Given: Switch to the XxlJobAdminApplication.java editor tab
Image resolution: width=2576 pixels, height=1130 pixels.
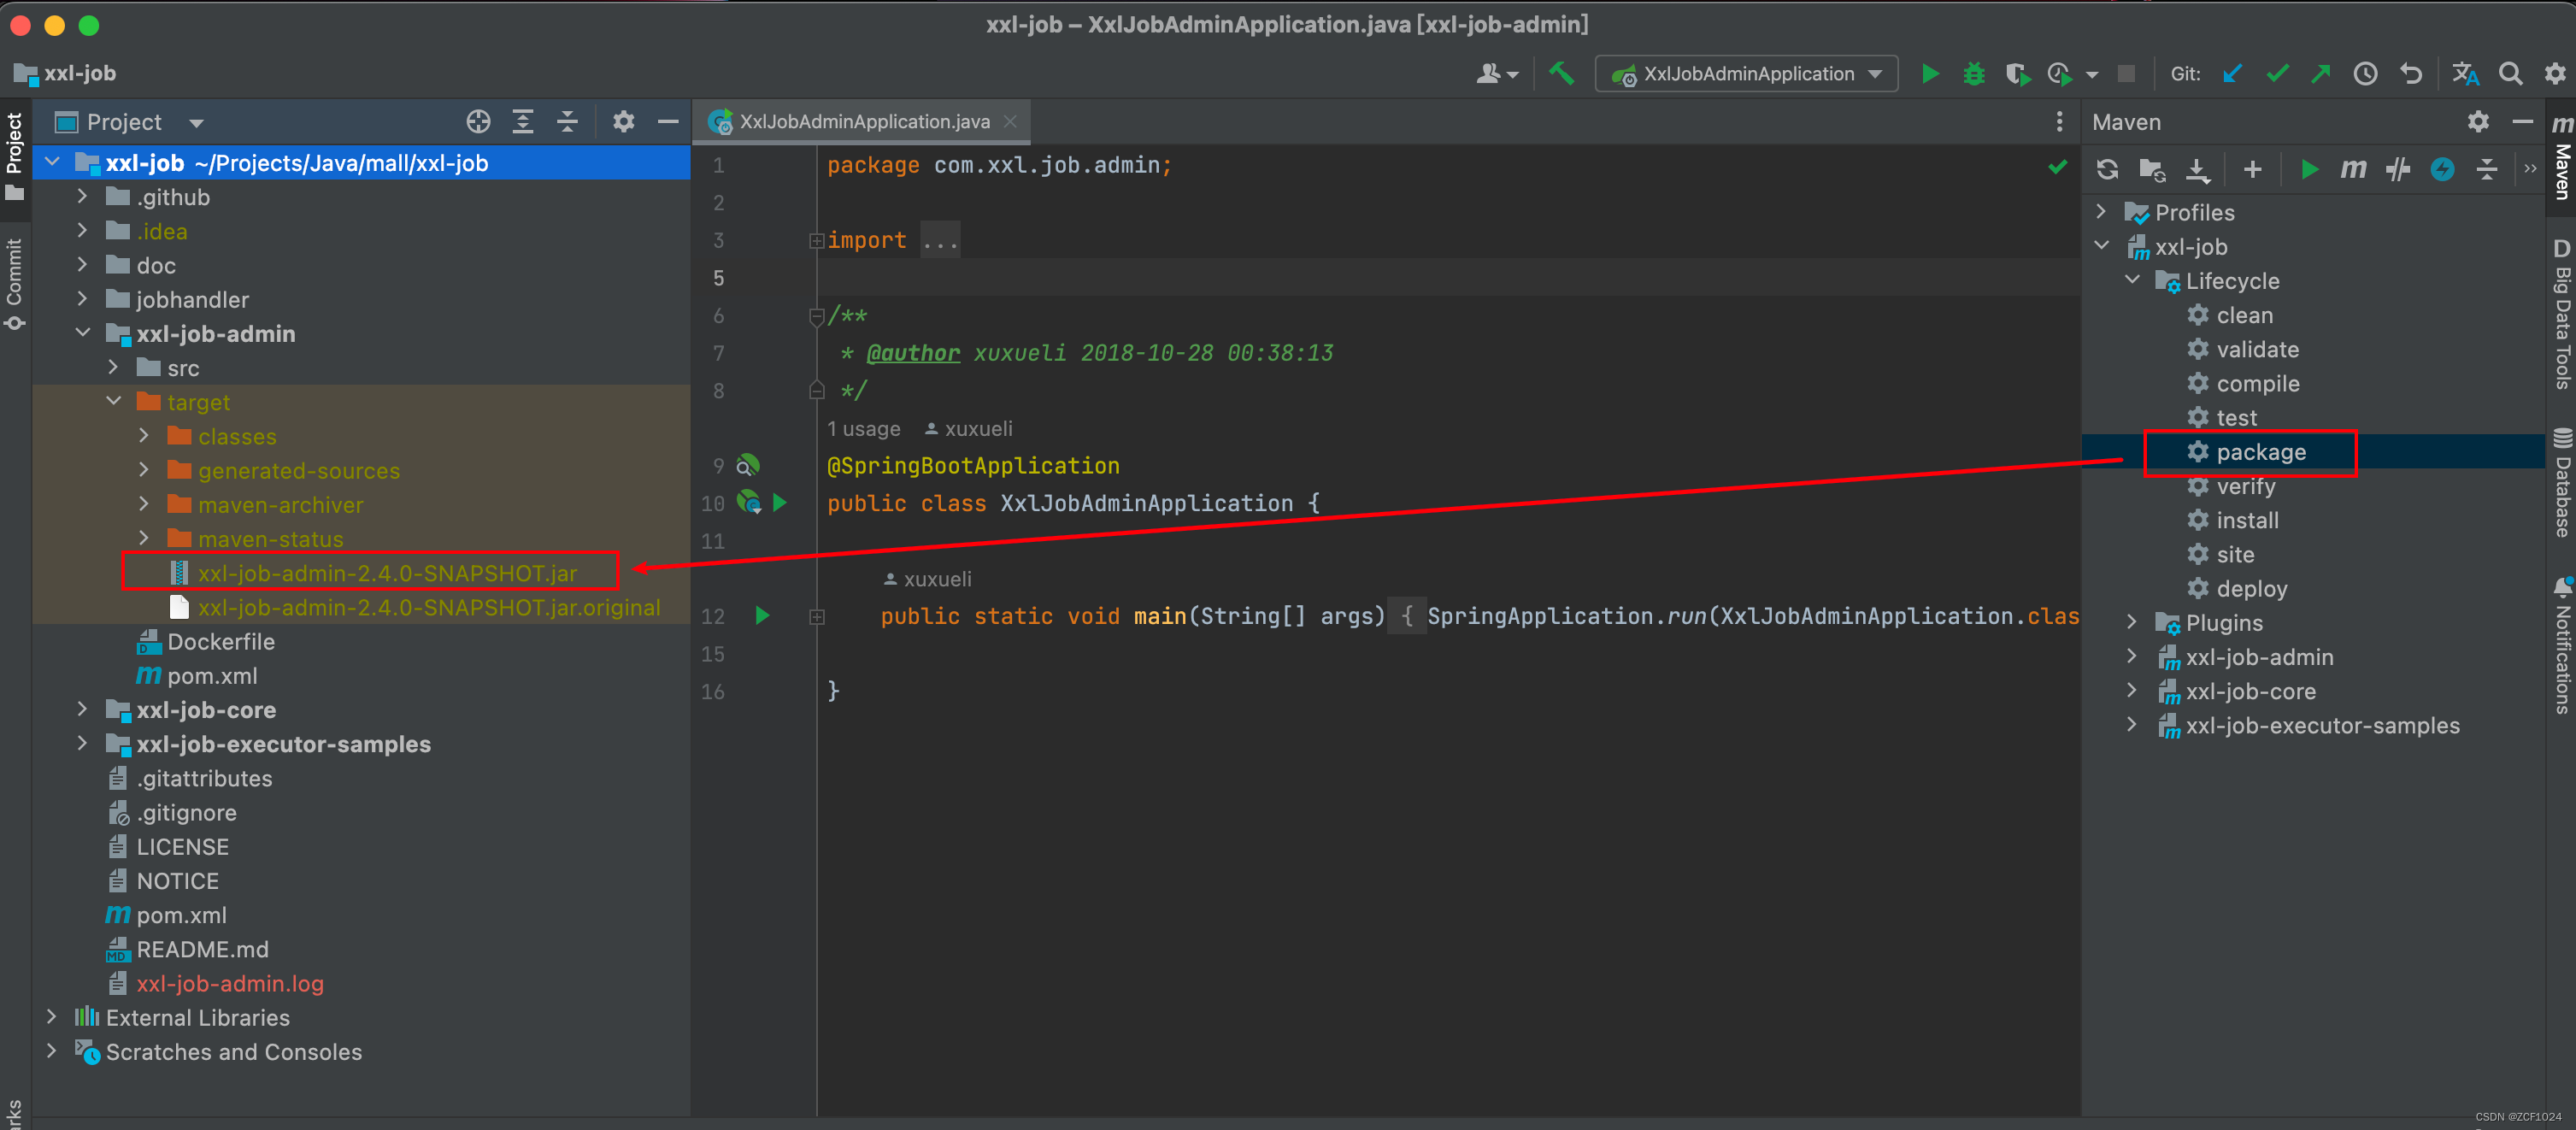Looking at the screenshot, I should coord(863,121).
